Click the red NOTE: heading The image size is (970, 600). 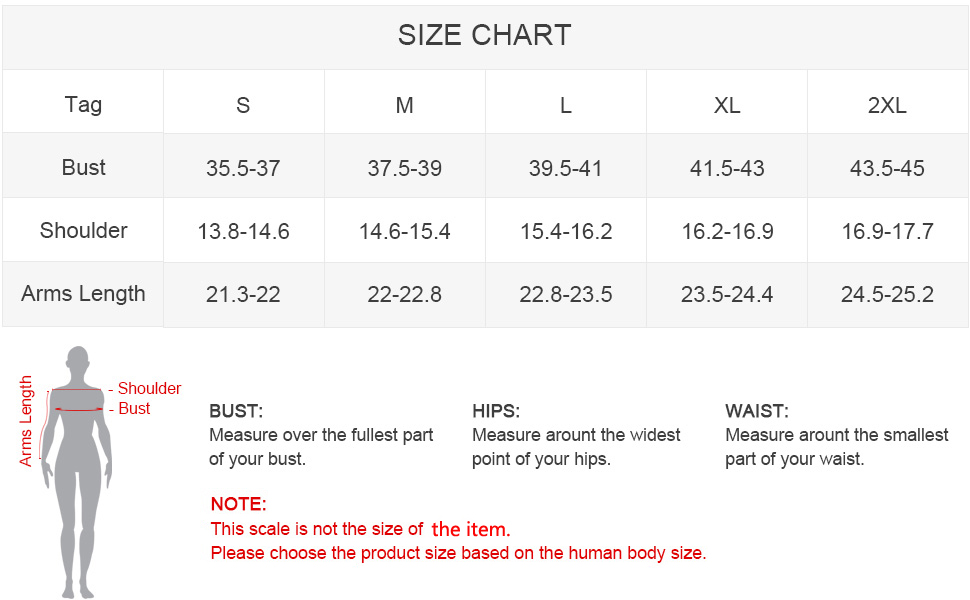pyautogui.click(x=238, y=504)
